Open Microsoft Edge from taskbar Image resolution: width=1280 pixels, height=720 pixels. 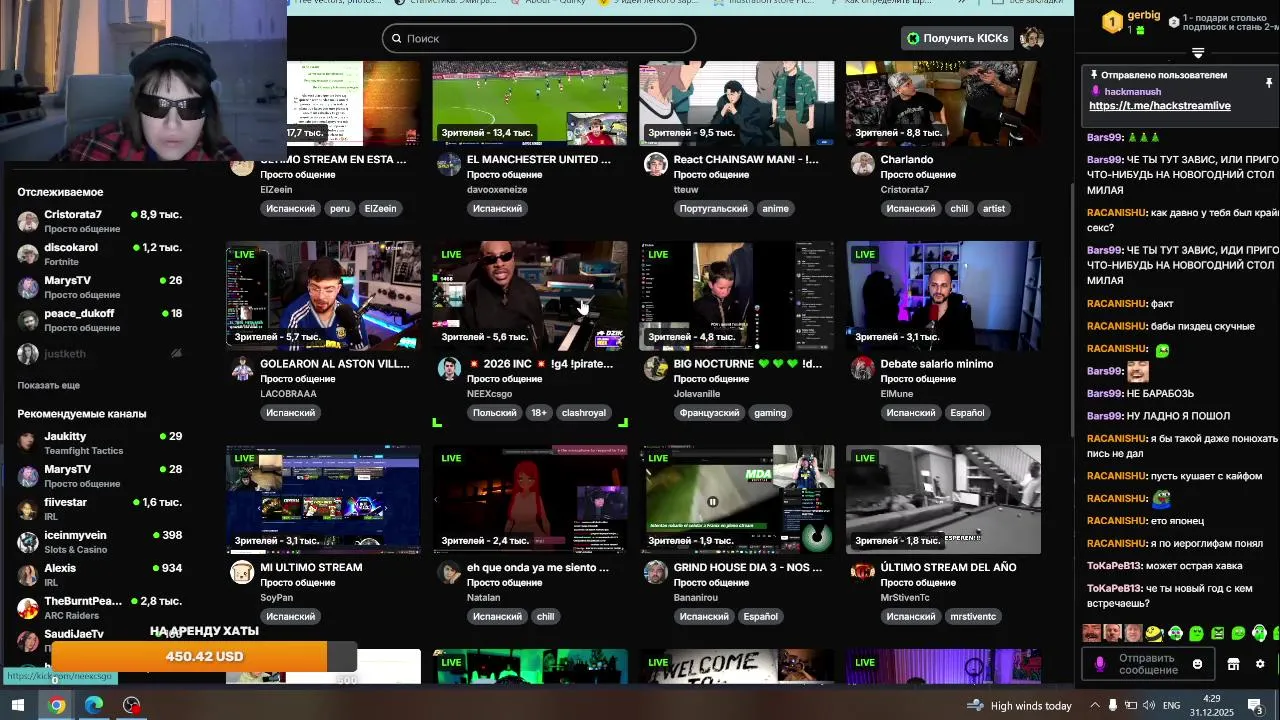94,705
